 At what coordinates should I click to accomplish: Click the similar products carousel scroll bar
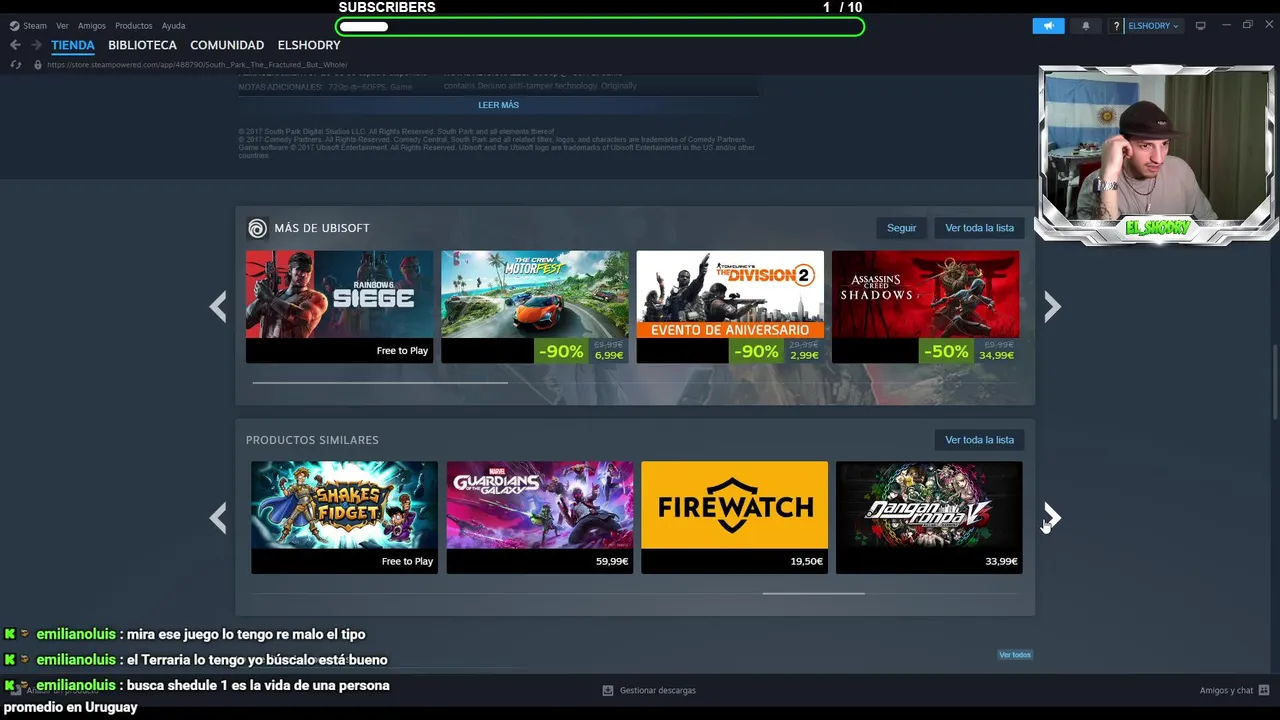pyautogui.click(x=813, y=593)
